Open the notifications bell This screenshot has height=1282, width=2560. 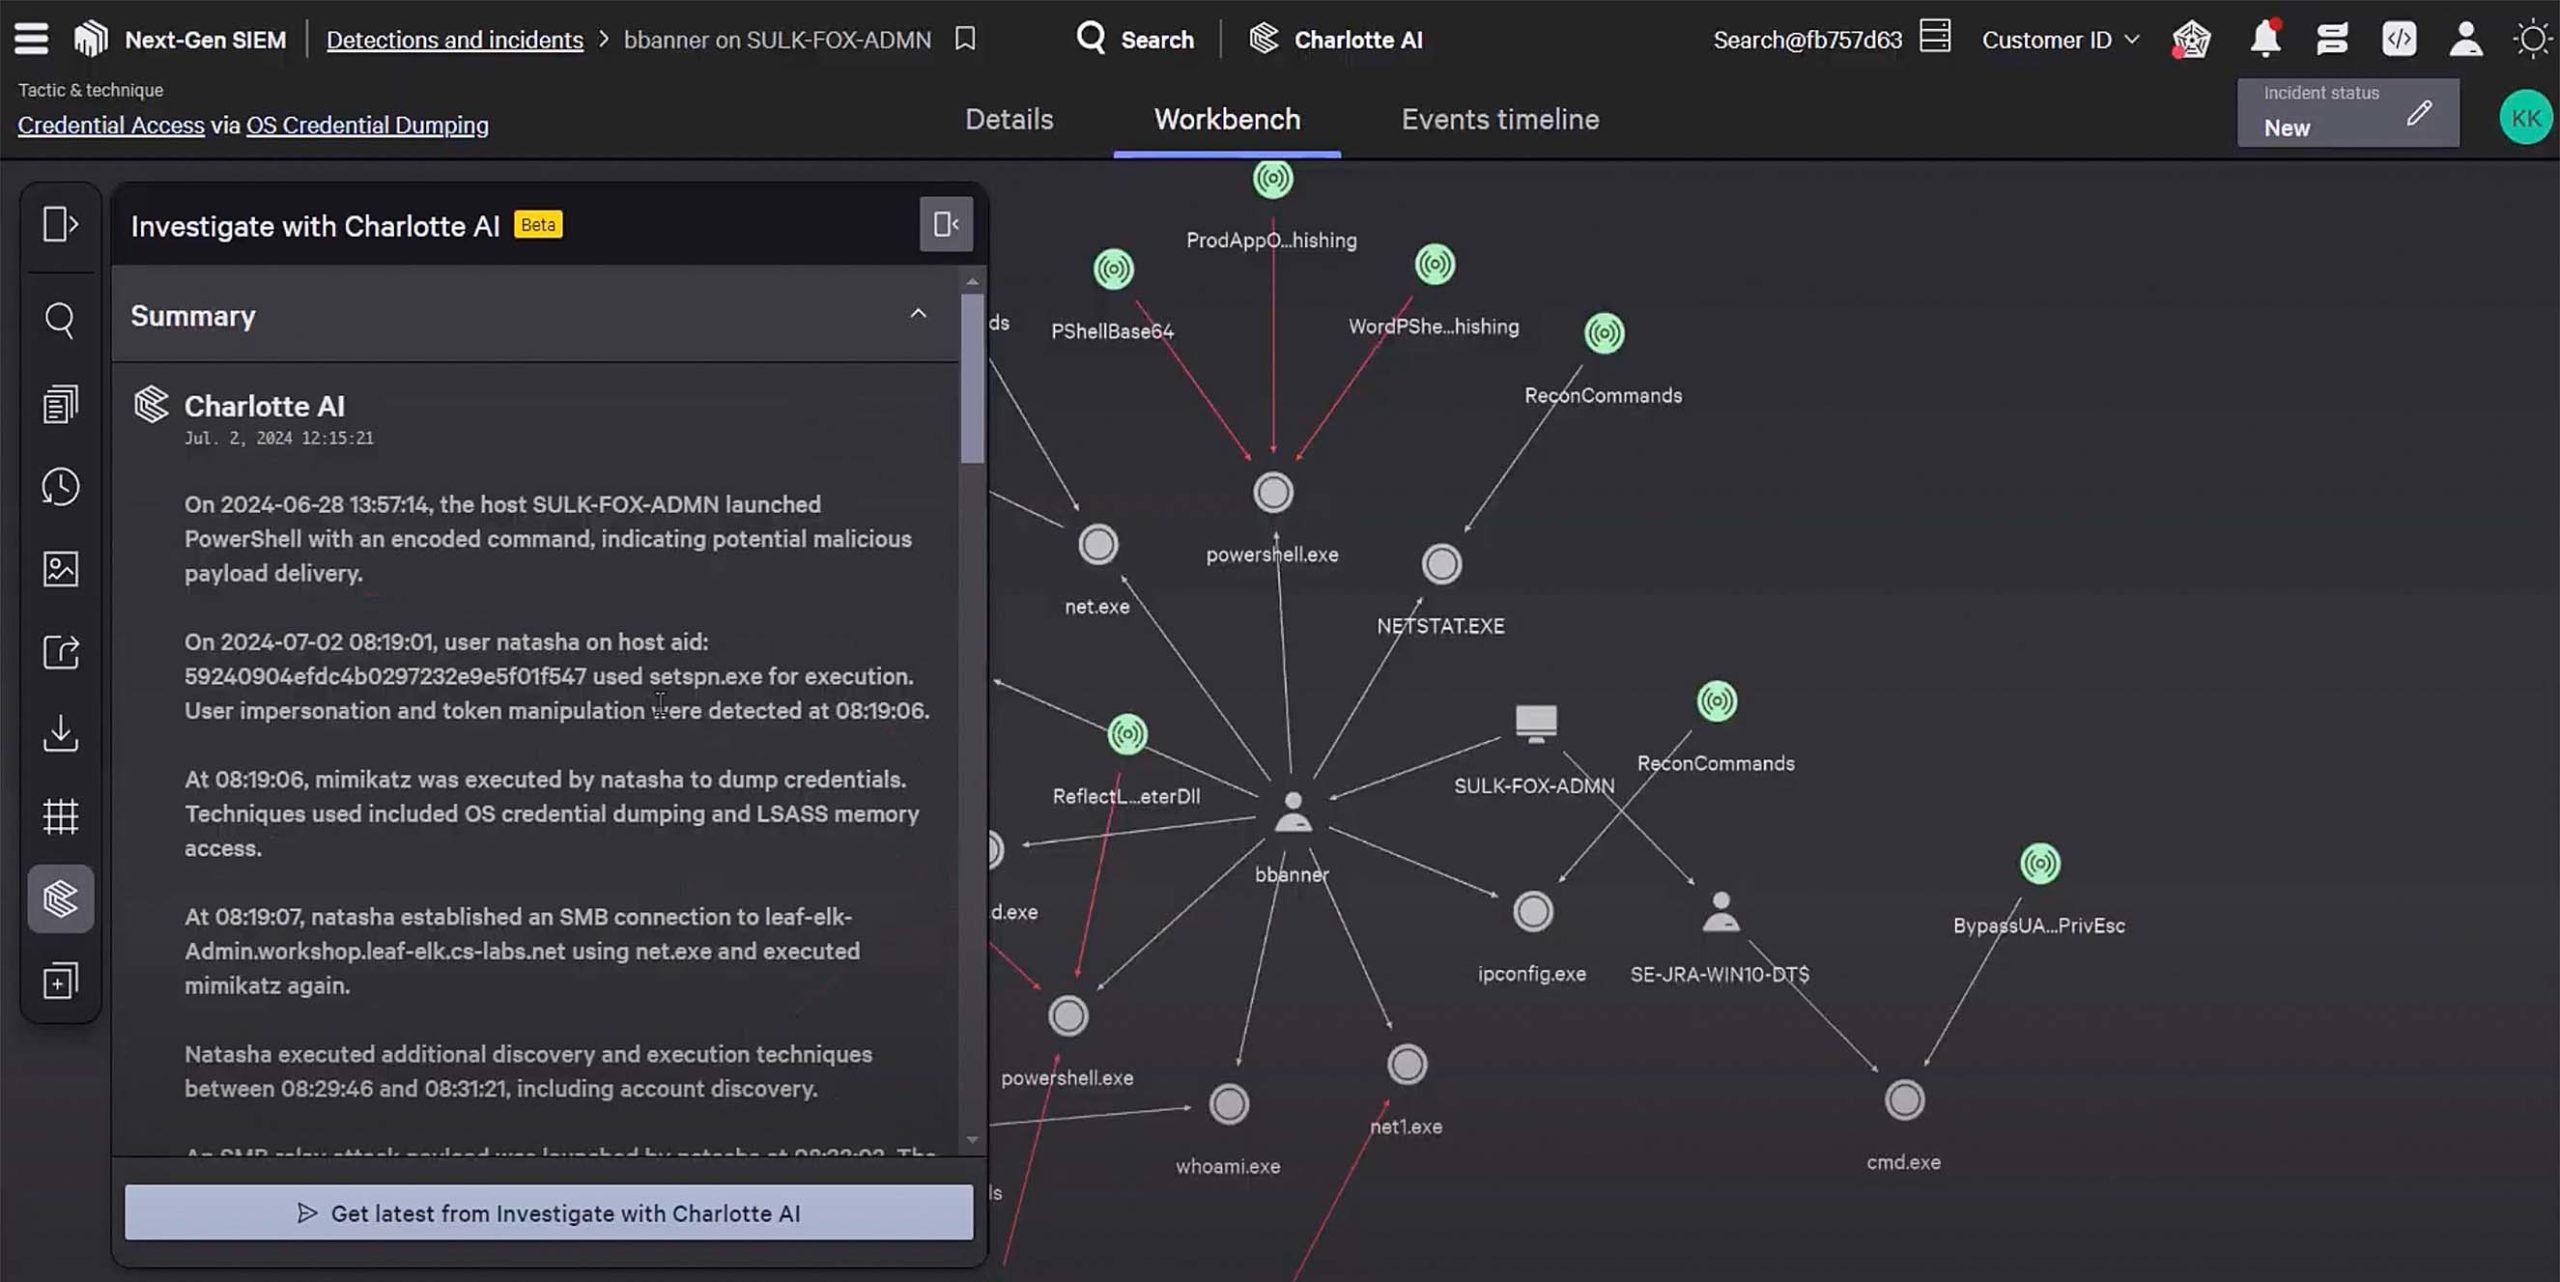[x=2265, y=38]
